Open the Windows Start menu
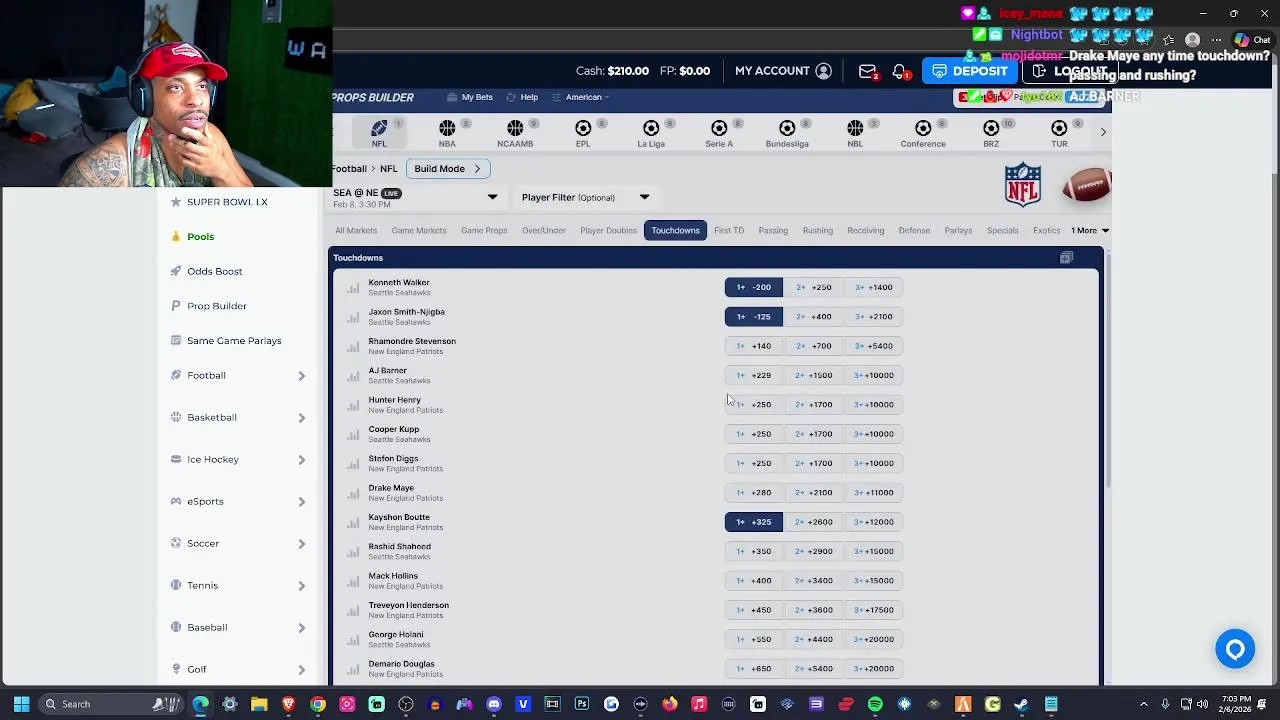This screenshot has width=1280, height=720. click(21, 704)
